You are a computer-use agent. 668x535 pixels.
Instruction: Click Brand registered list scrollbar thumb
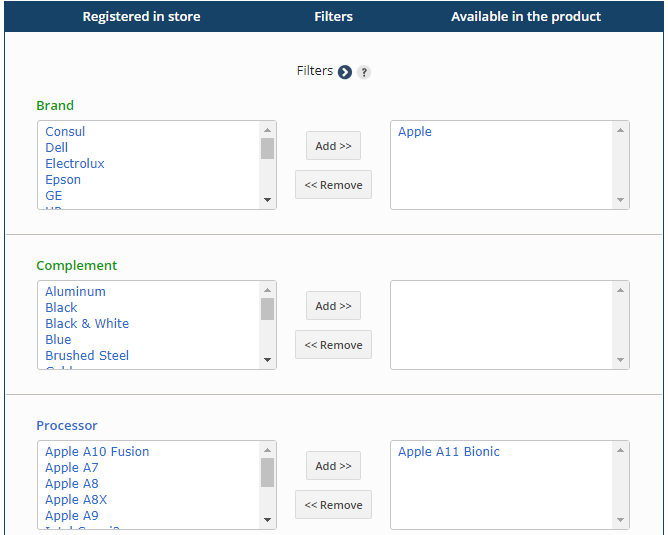tap(268, 148)
